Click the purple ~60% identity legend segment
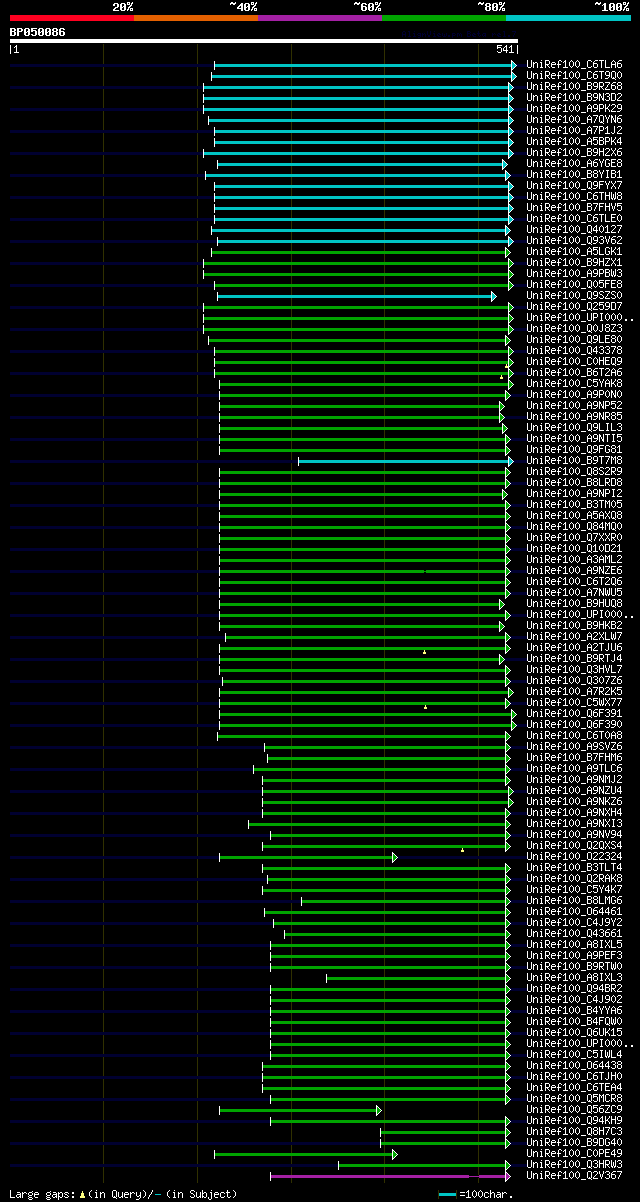This screenshot has height=1202, width=640. point(319,18)
